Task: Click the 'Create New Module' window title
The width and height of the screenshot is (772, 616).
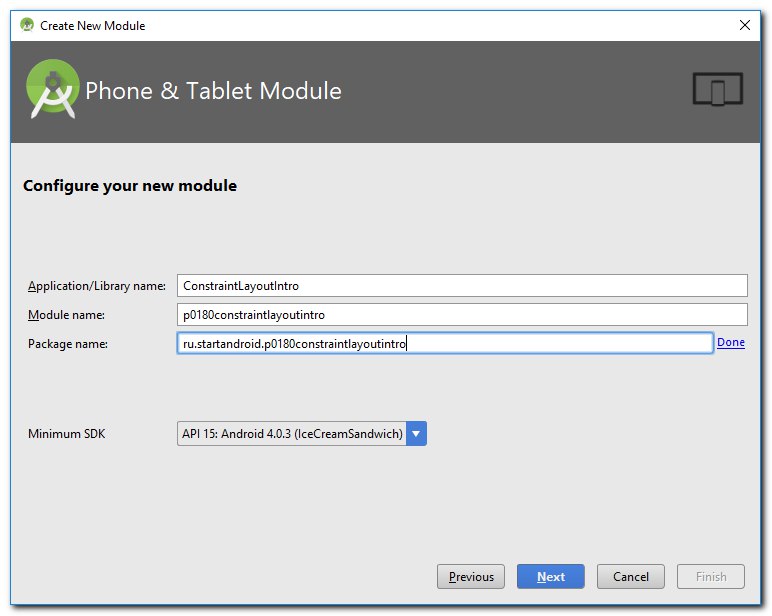Action: (93, 26)
